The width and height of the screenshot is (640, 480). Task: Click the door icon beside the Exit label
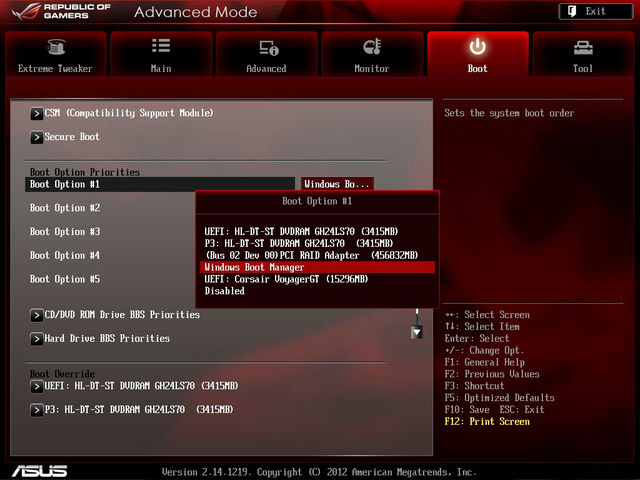tap(572, 11)
